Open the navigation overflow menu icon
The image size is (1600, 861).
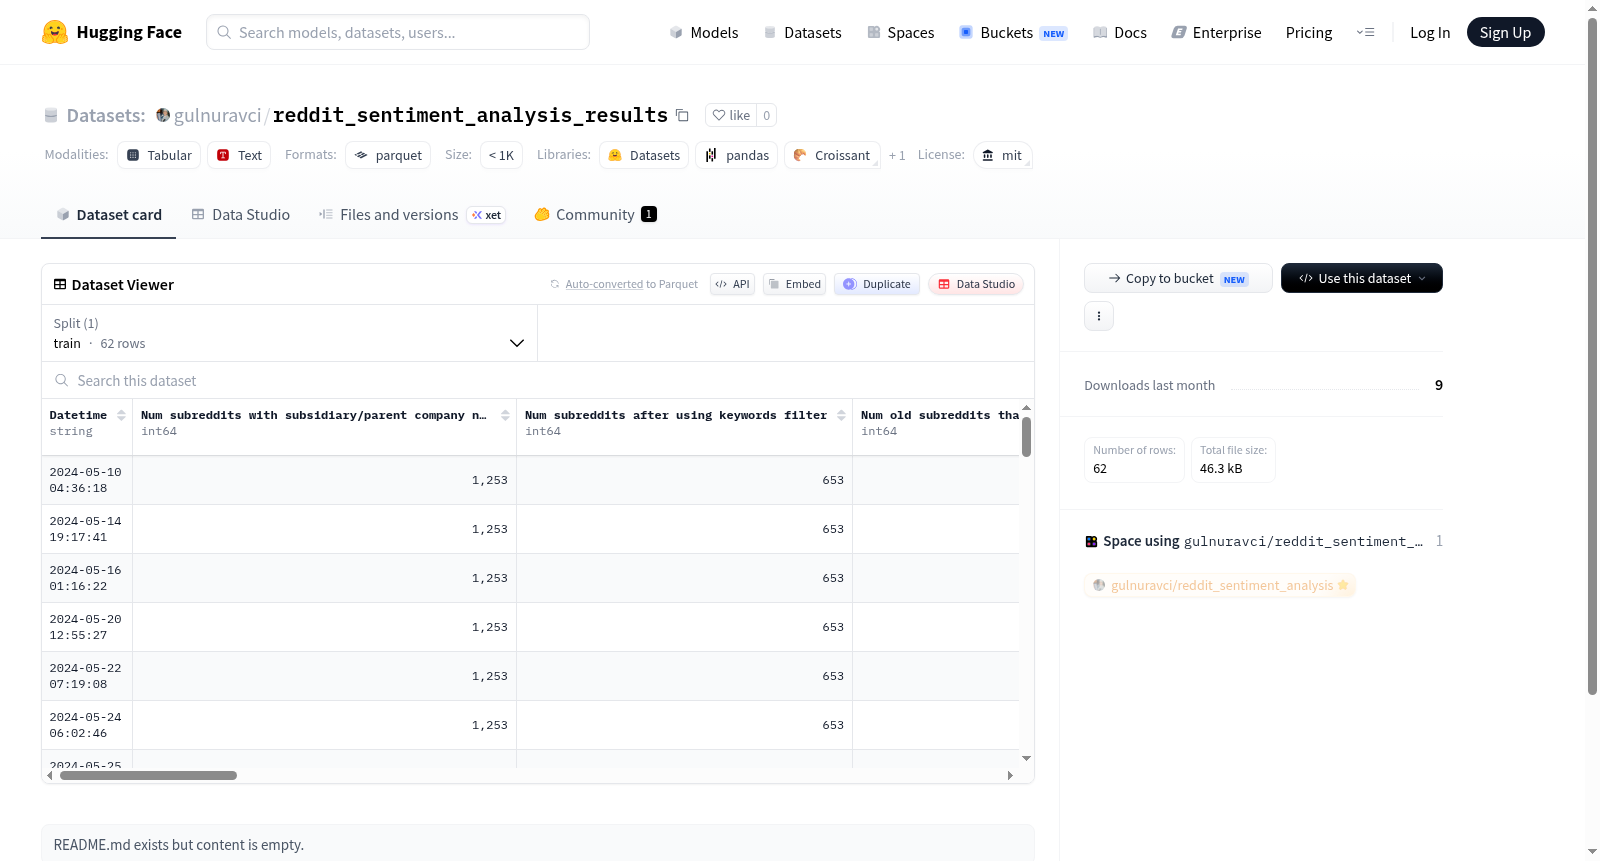(x=1365, y=32)
